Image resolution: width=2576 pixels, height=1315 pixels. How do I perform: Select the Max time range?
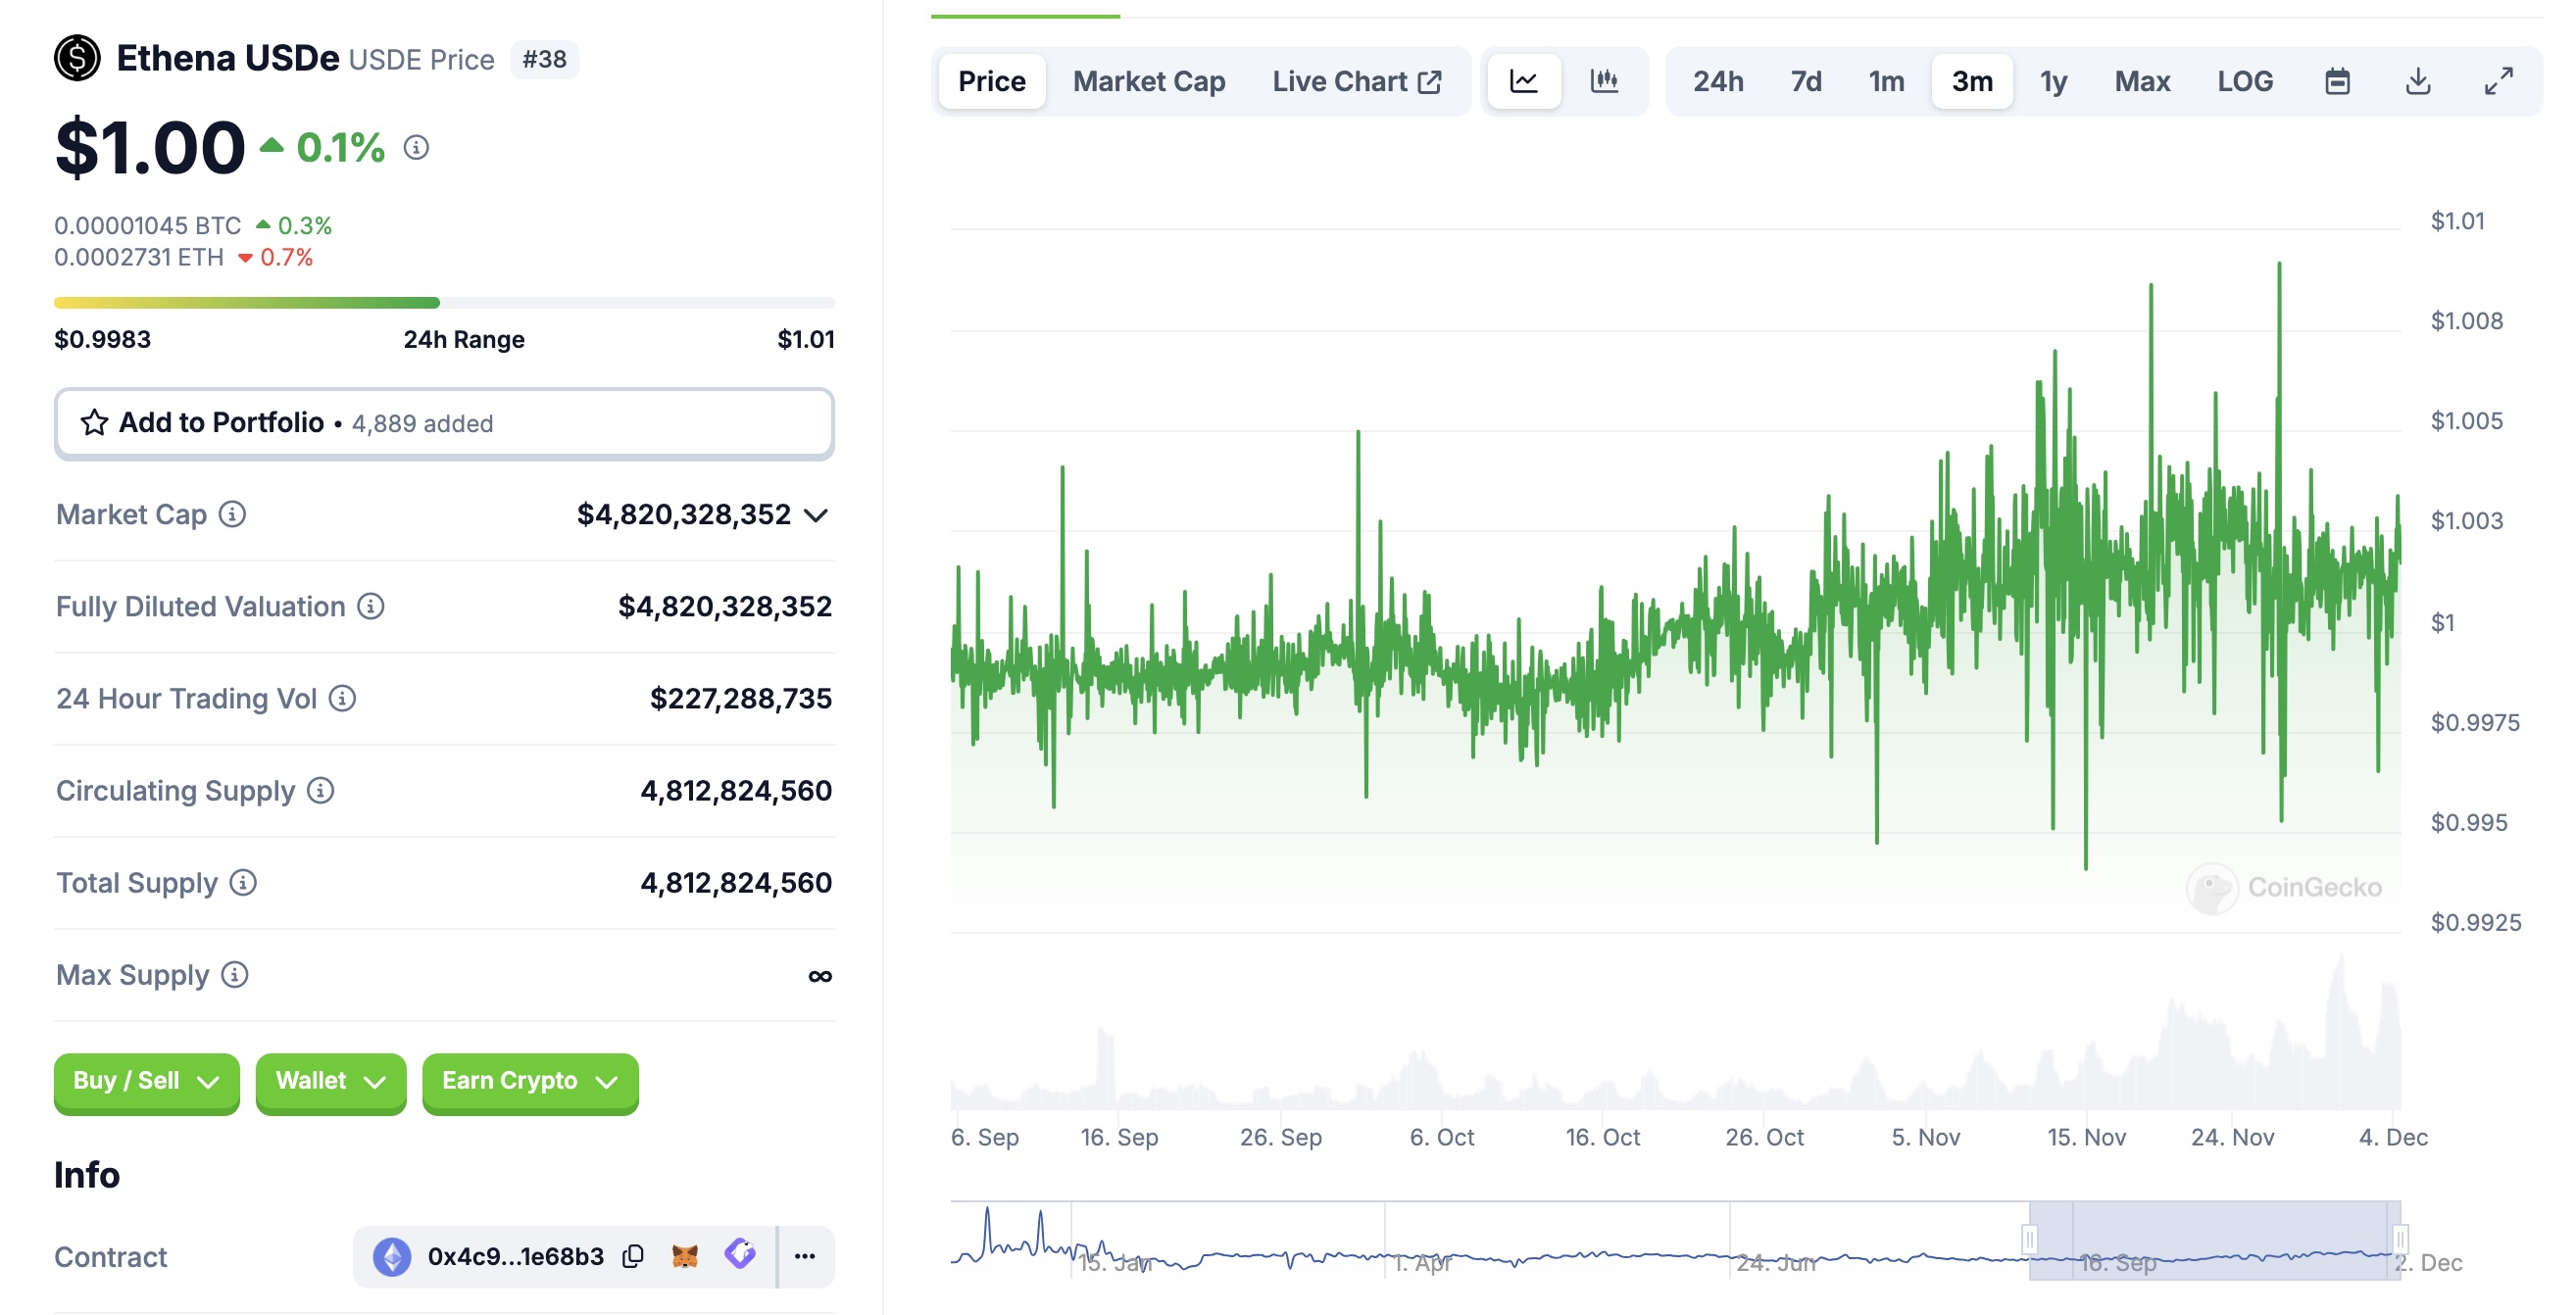click(2142, 81)
